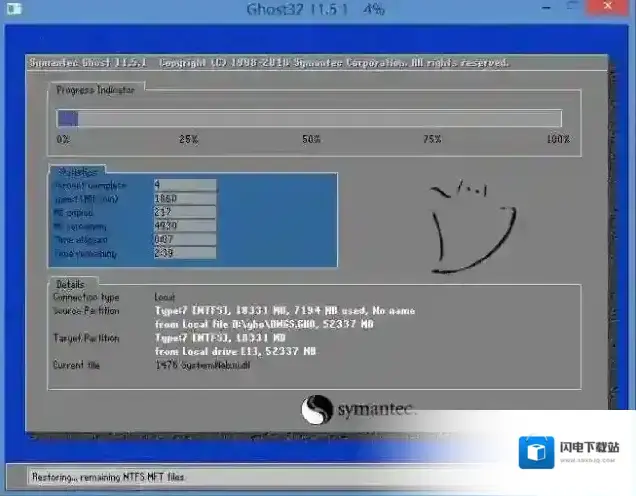Viewport: 636px width, 496px height.
Task: Click the Symantec yin-yang logo icon
Action: point(317,411)
